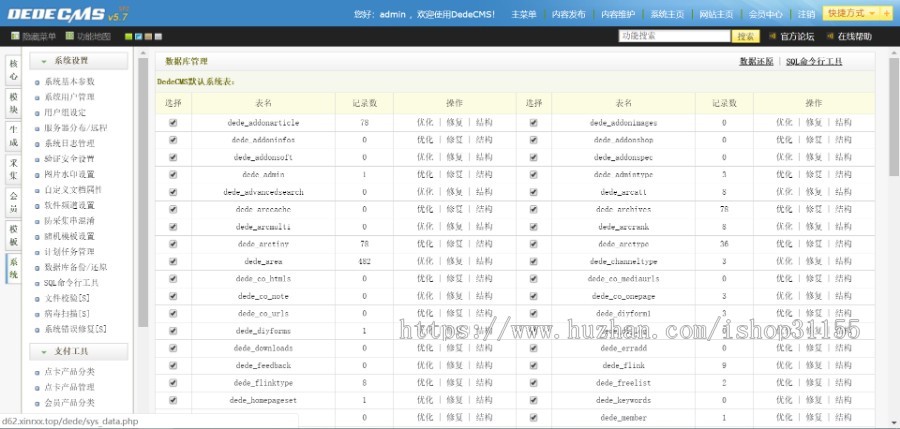
Task: Click the dede_keywords table name
Action: coord(623,400)
